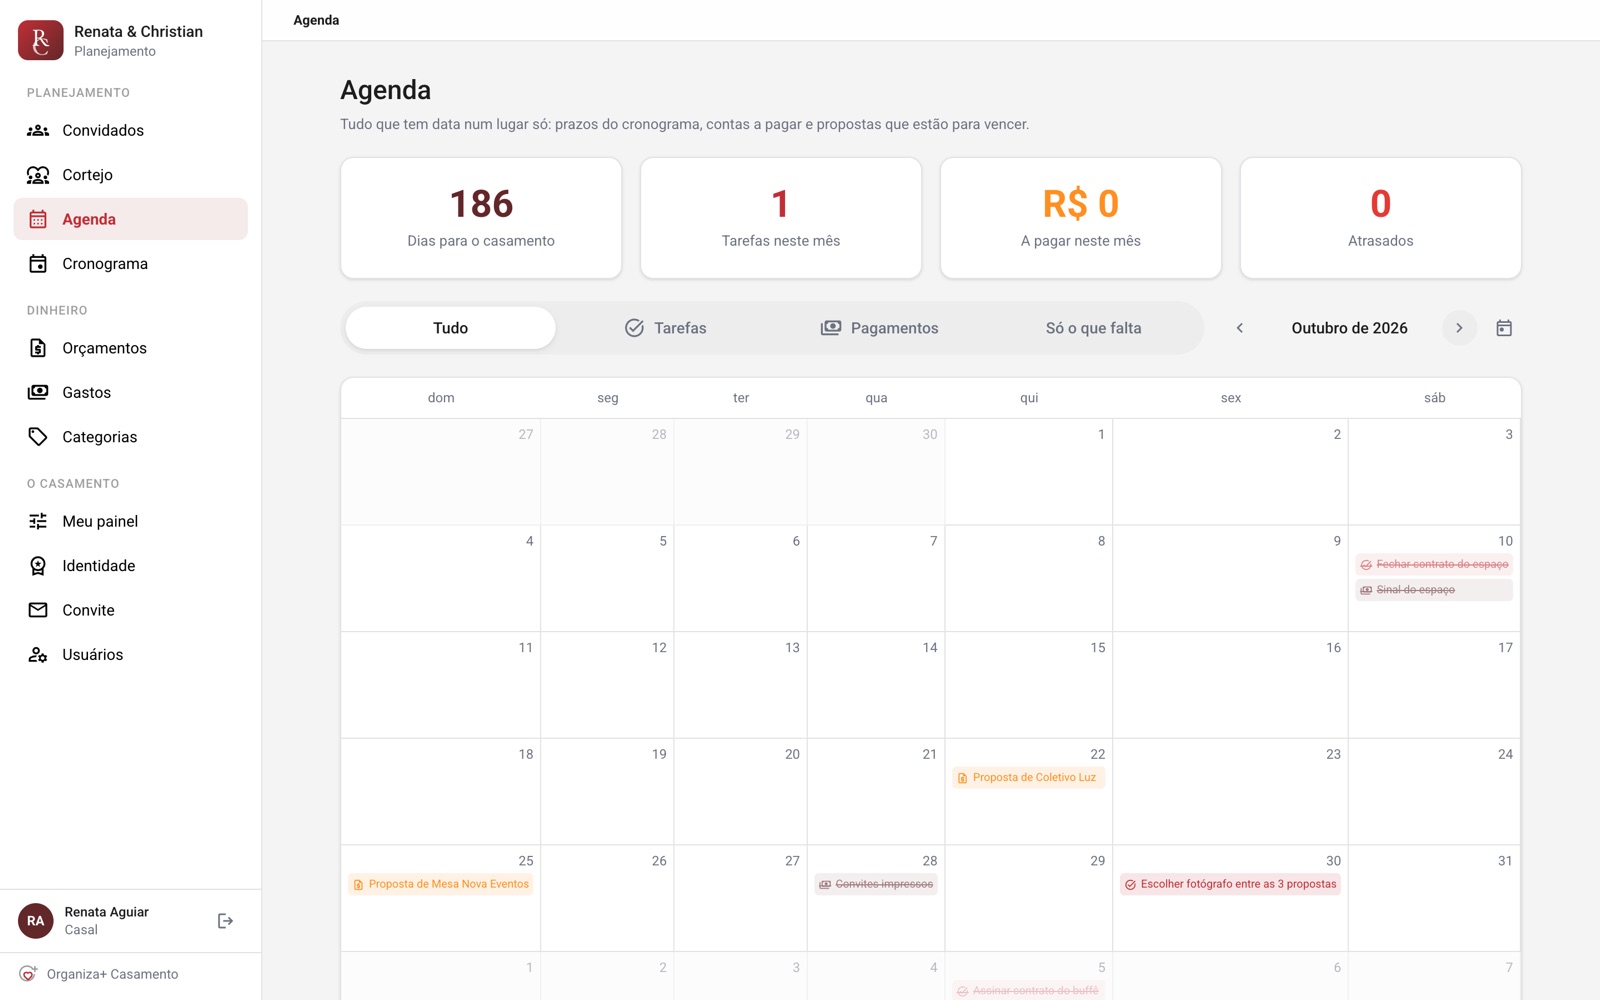The image size is (1600, 1000).
Task: Click the Tarefas neste mês card
Action: pos(781,218)
